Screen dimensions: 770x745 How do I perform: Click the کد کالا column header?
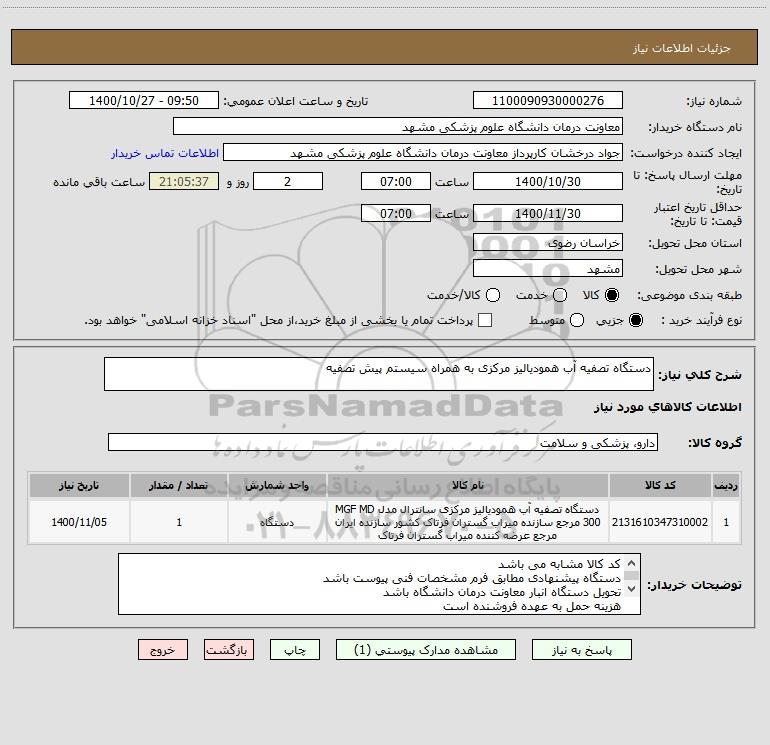(660, 486)
